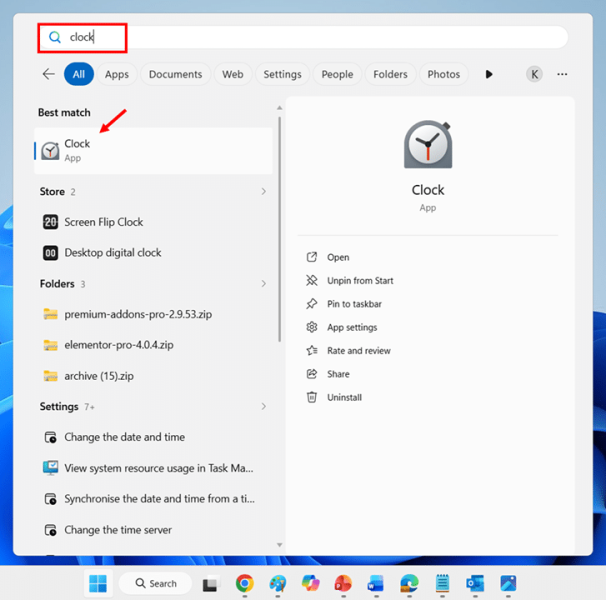The width and height of the screenshot is (606, 600).
Task: Go back with the left arrow icon
Action: (x=48, y=74)
